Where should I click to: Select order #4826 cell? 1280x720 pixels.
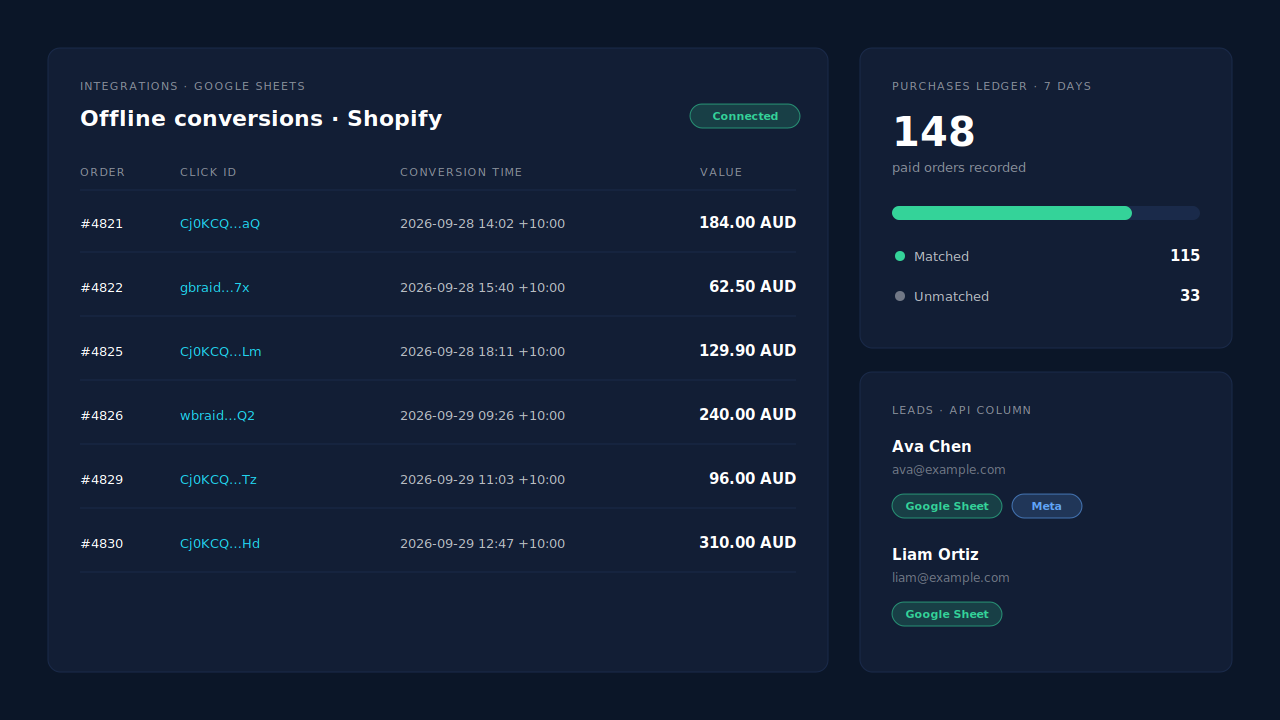pos(102,416)
